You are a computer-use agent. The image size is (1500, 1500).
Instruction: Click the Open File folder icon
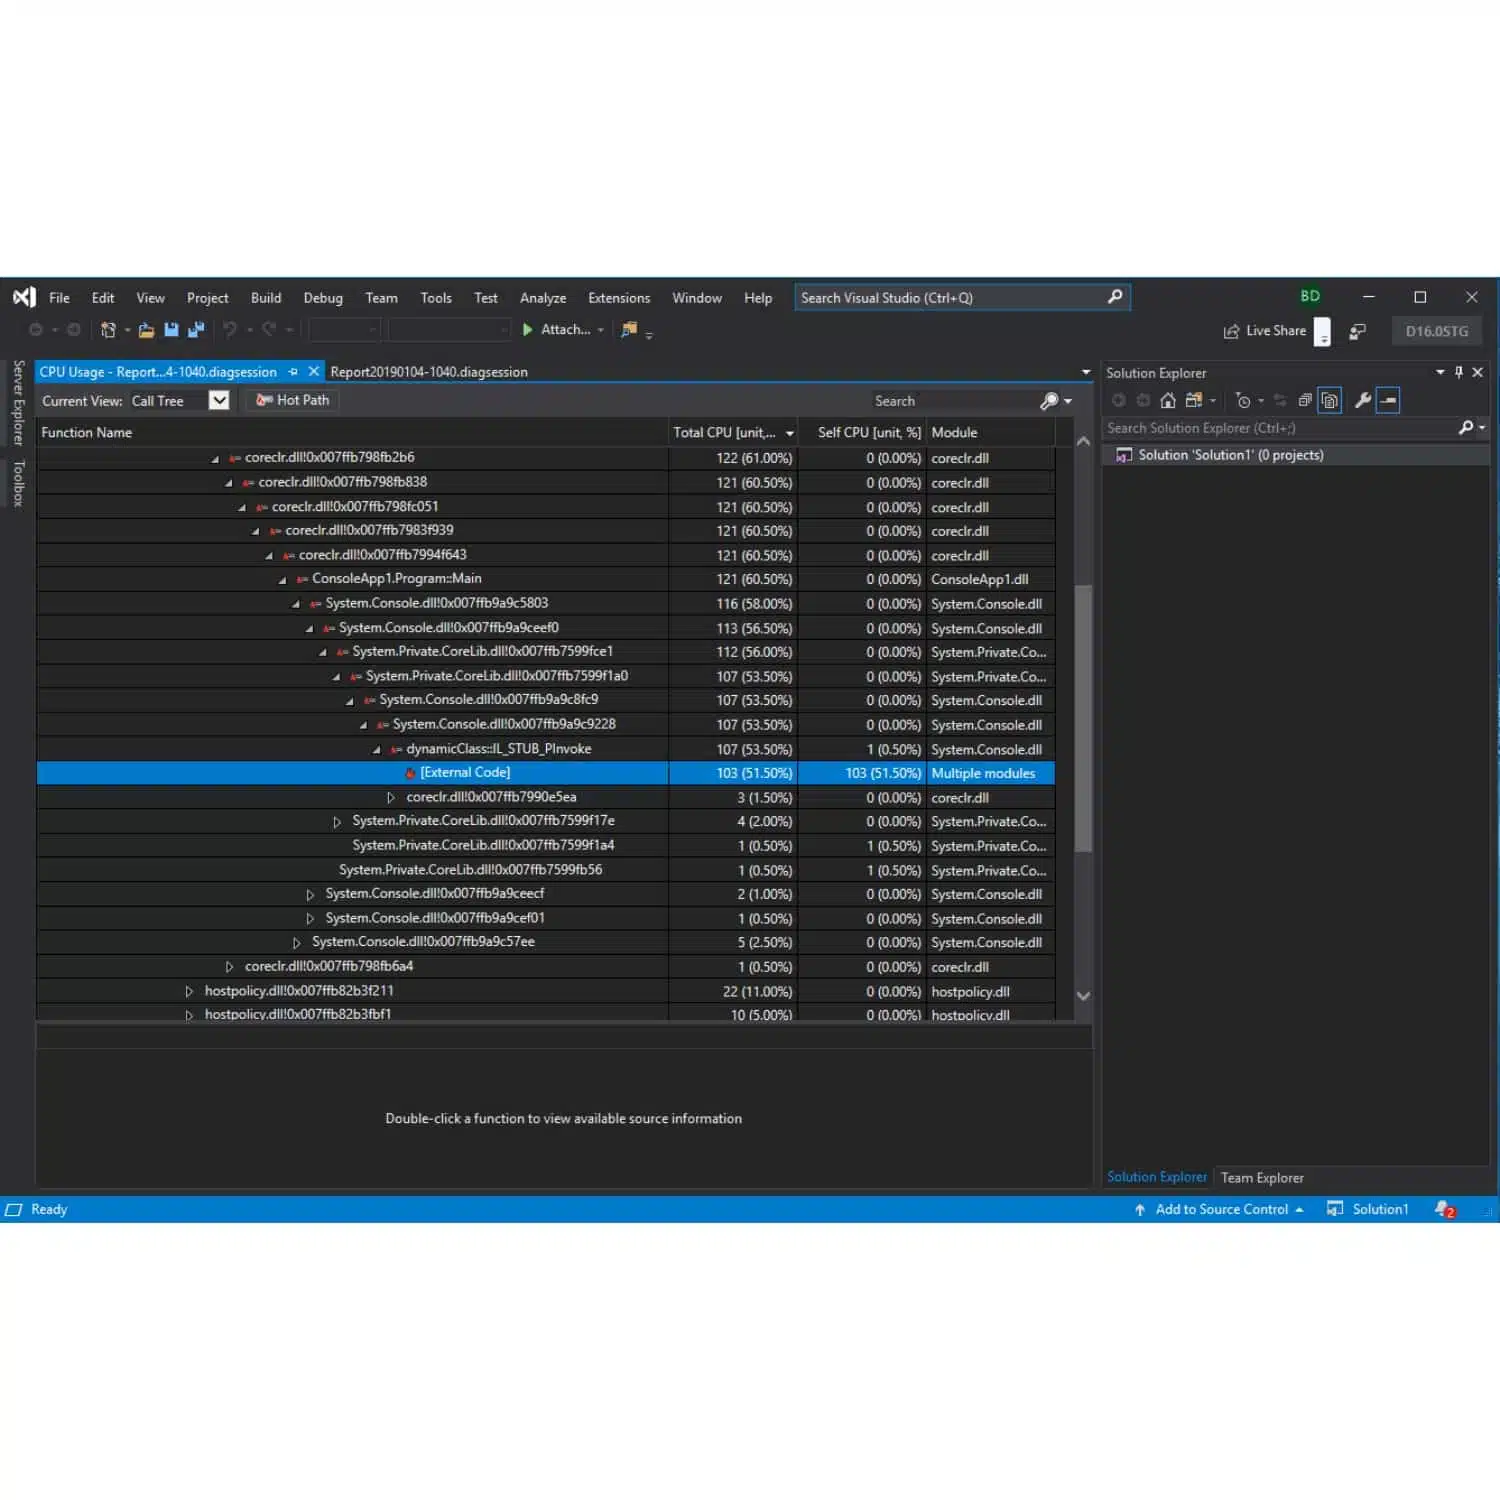(146, 330)
